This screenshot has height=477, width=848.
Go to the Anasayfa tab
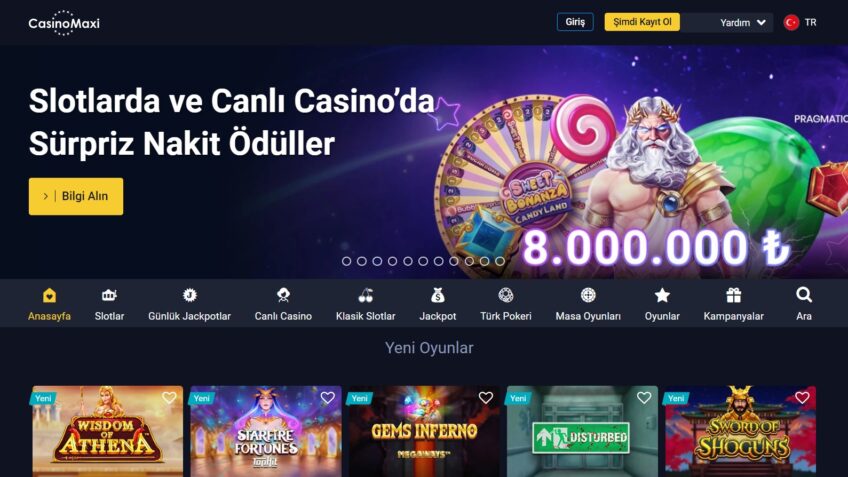[49, 305]
